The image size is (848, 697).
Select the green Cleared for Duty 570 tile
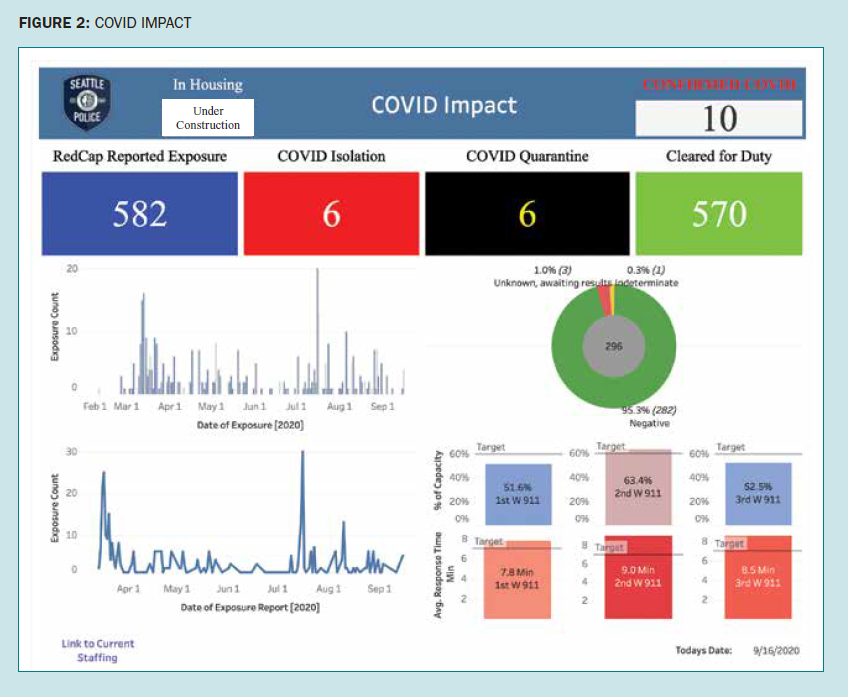coord(719,213)
